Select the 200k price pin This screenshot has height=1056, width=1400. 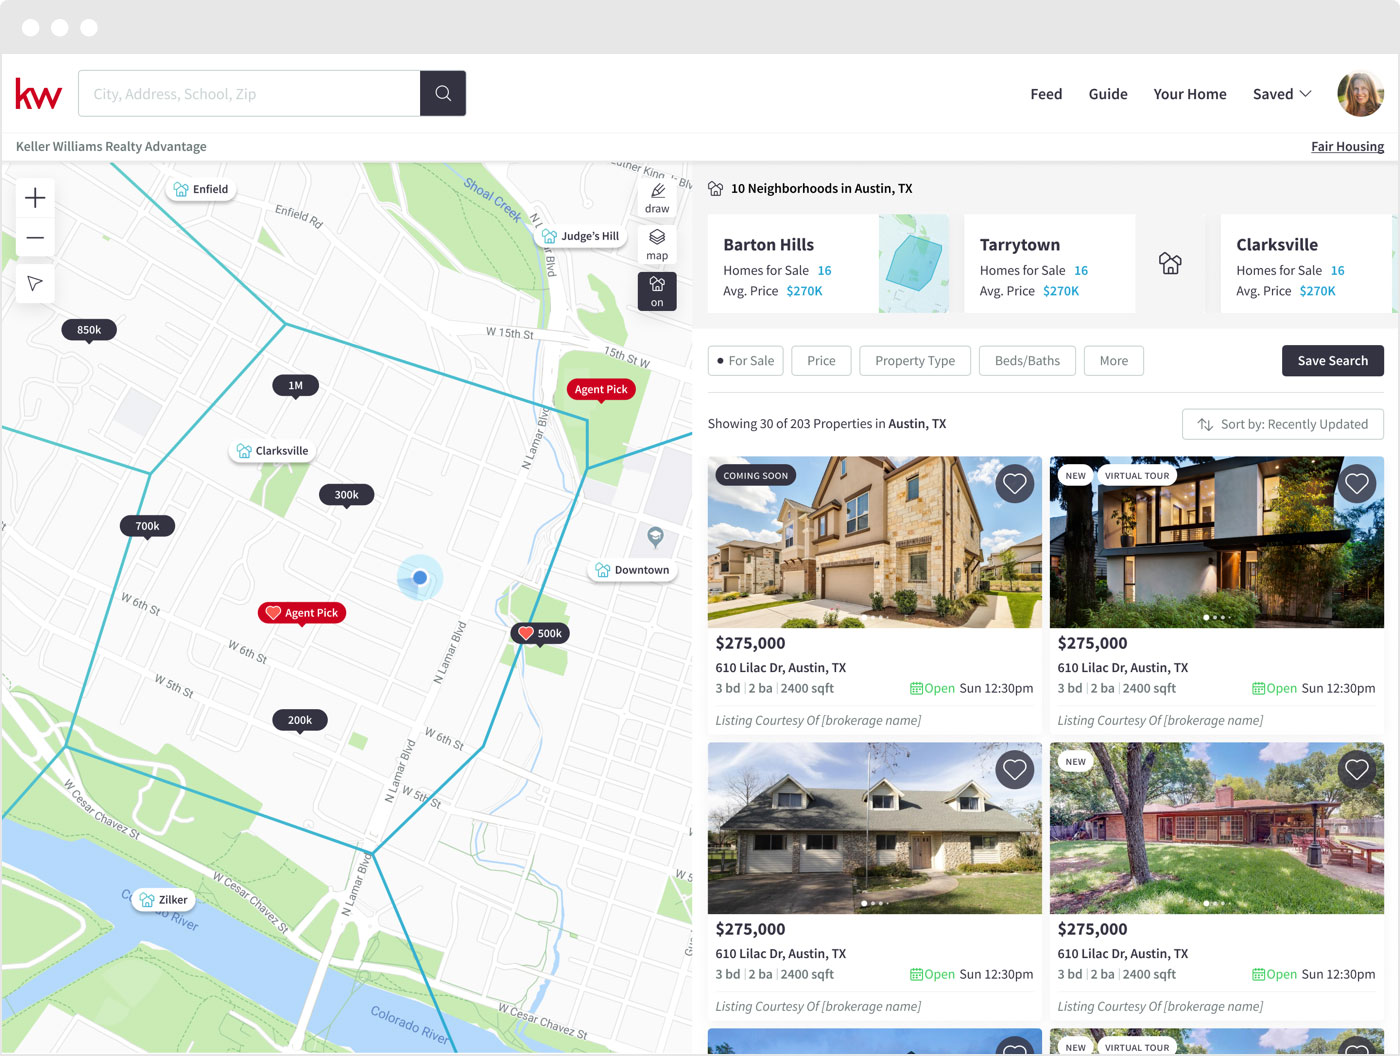[x=300, y=720]
